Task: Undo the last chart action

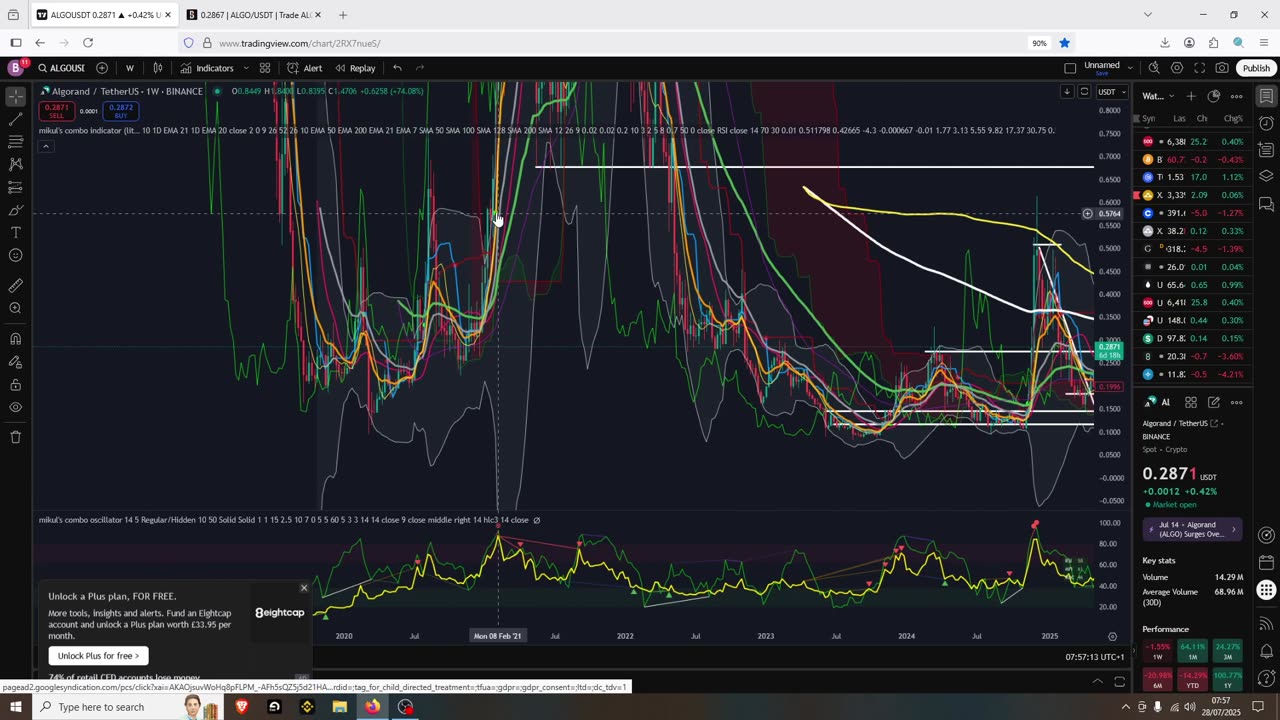Action: 397,68
